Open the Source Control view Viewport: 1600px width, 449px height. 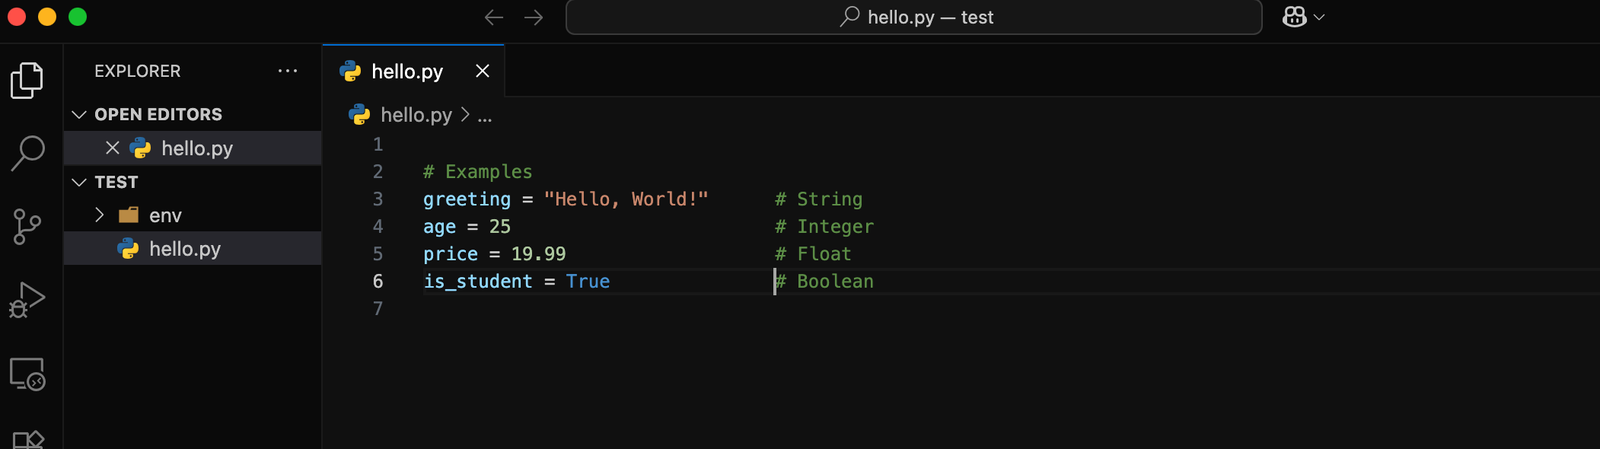[x=27, y=227]
